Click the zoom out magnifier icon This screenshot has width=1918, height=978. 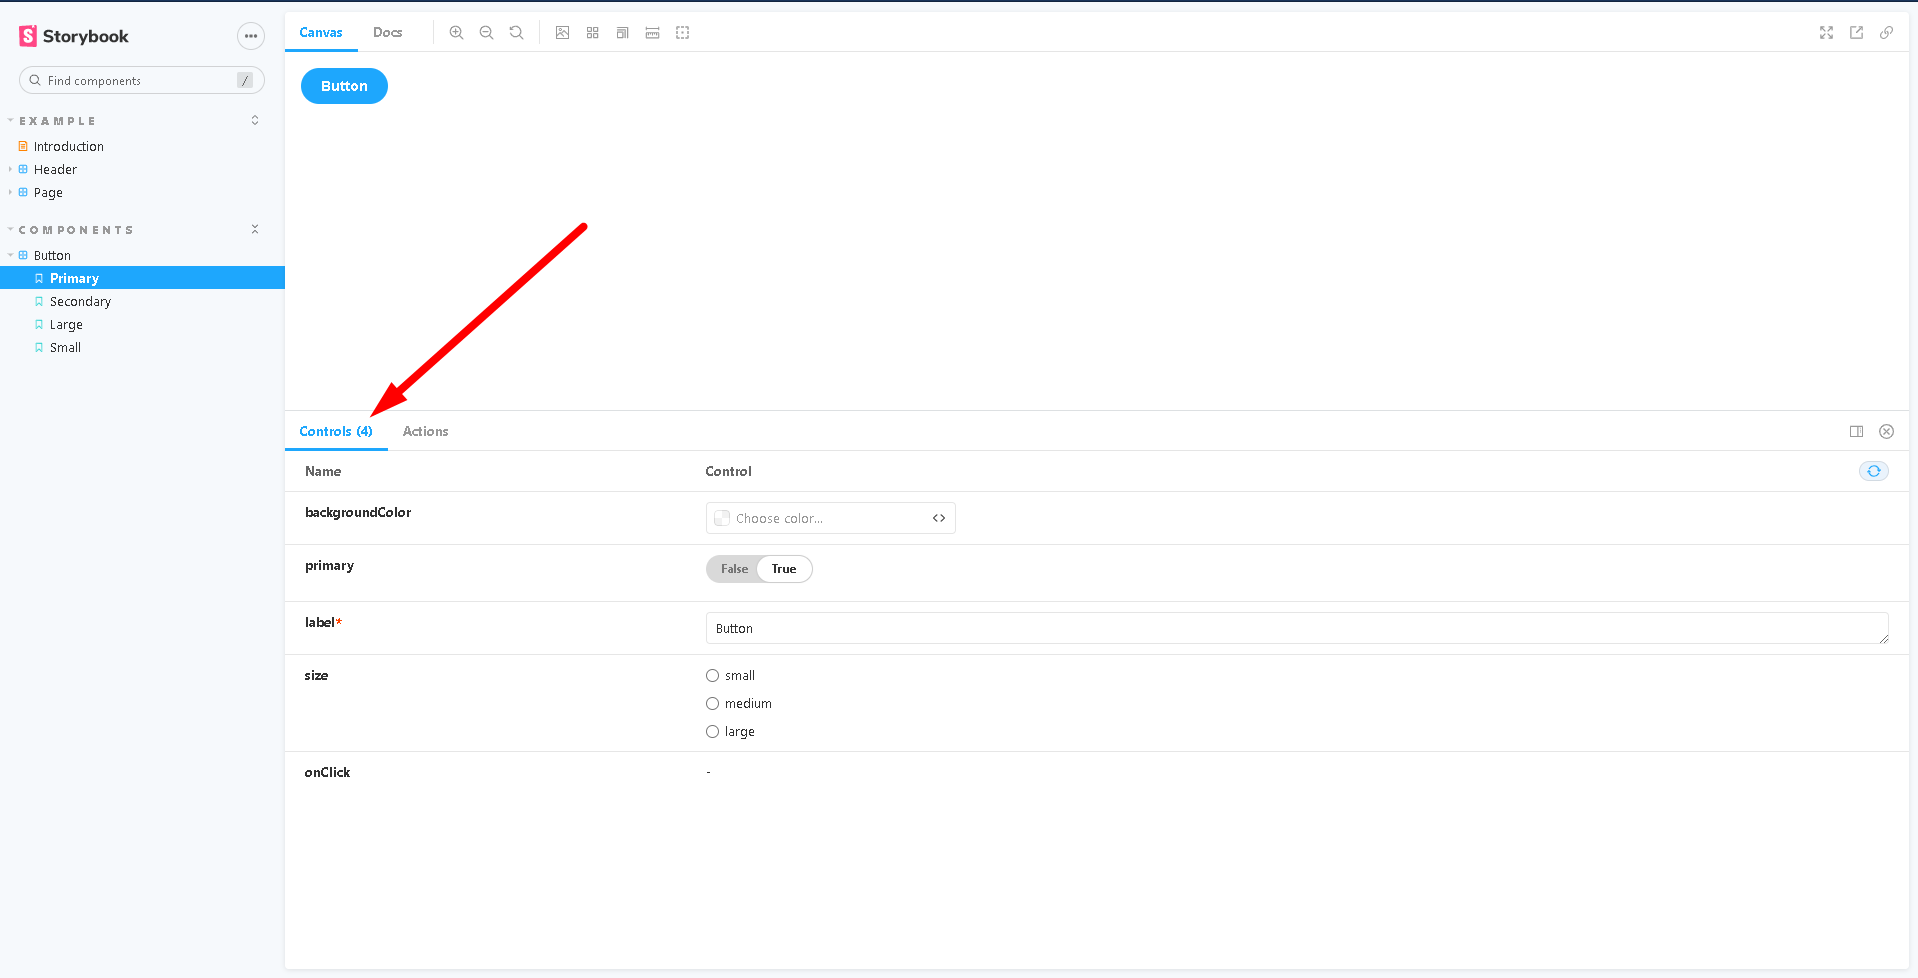pyautogui.click(x=486, y=33)
